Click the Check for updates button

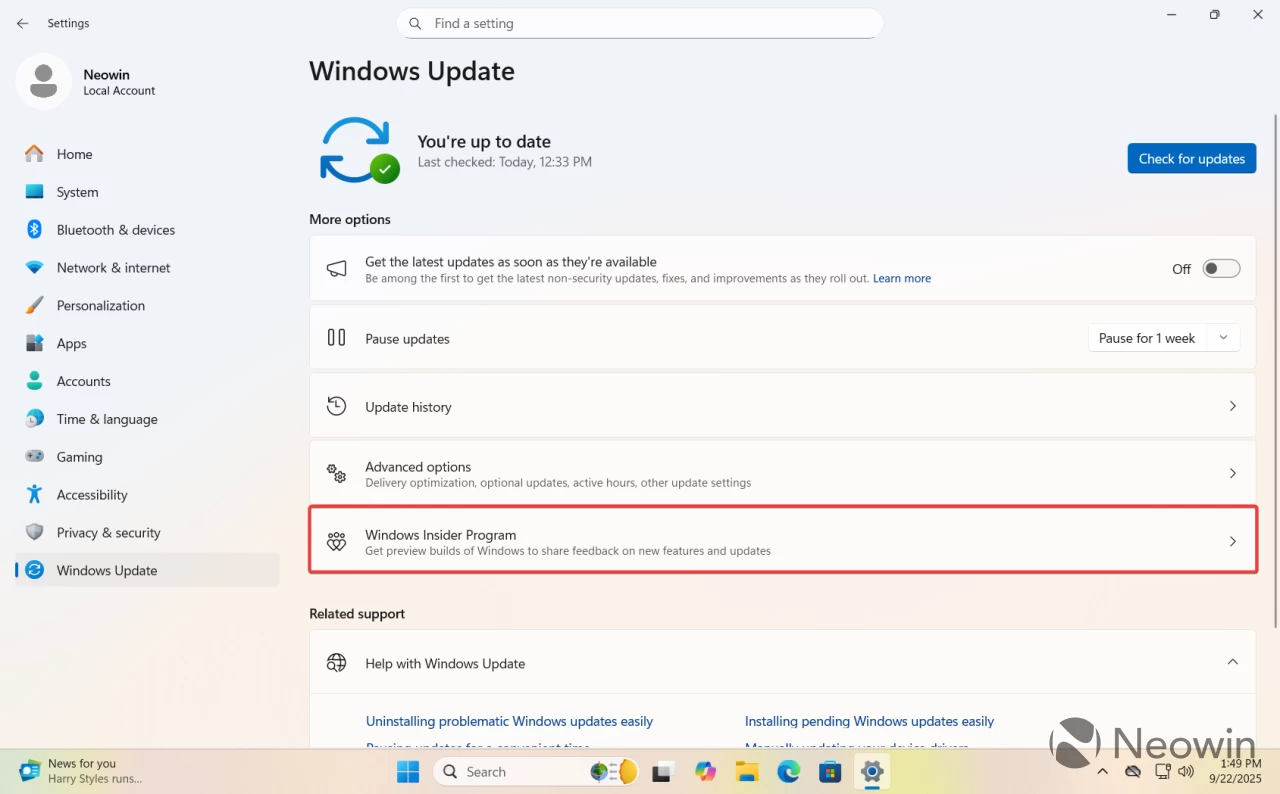(x=1191, y=158)
